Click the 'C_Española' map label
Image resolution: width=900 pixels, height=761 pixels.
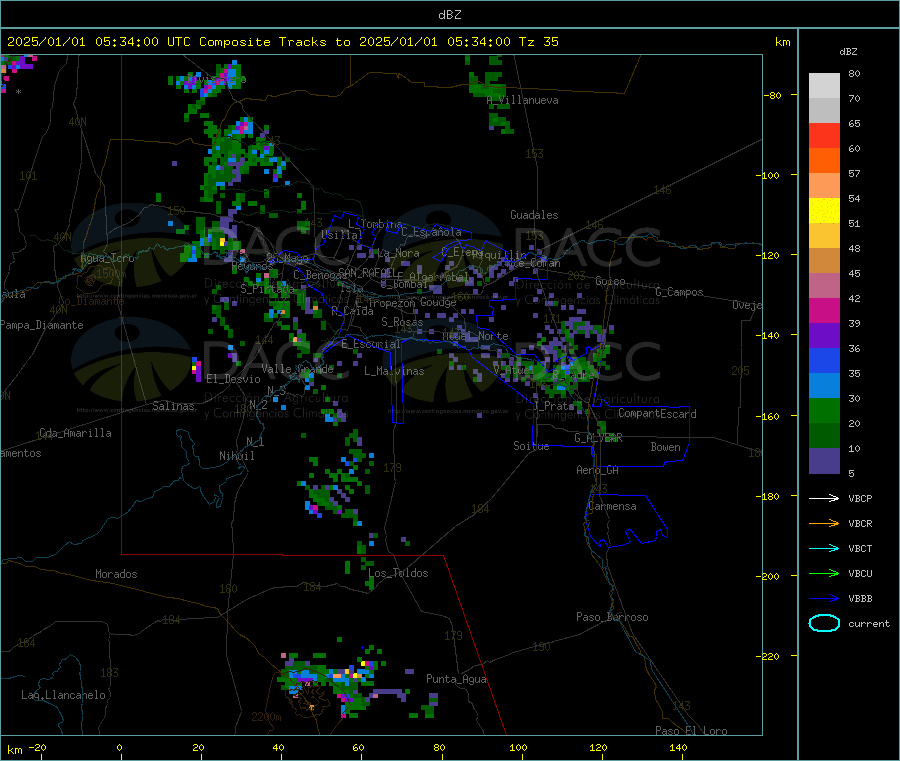click(x=431, y=232)
